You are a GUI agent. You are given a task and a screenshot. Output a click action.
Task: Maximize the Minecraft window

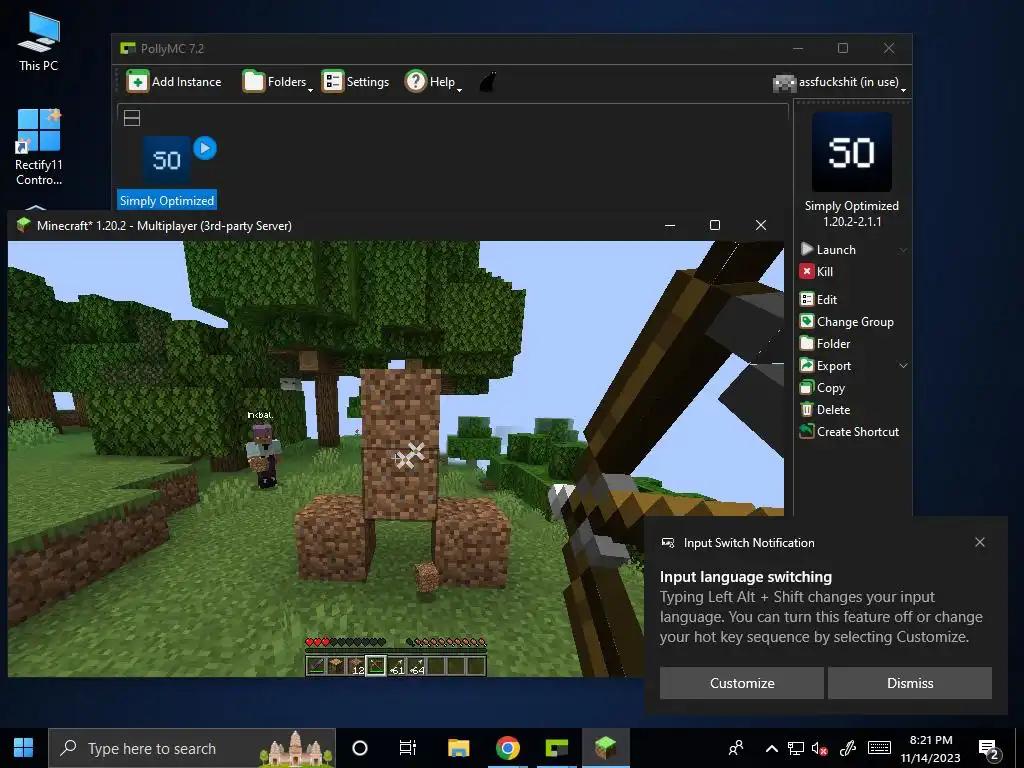pyautogui.click(x=715, y=225)
